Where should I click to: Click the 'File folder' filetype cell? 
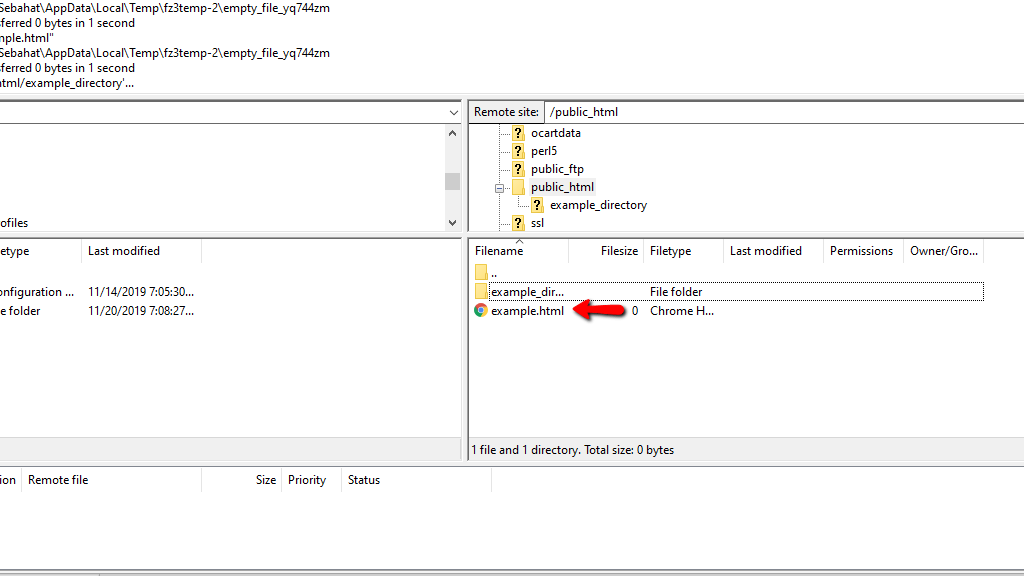(676, 292)
